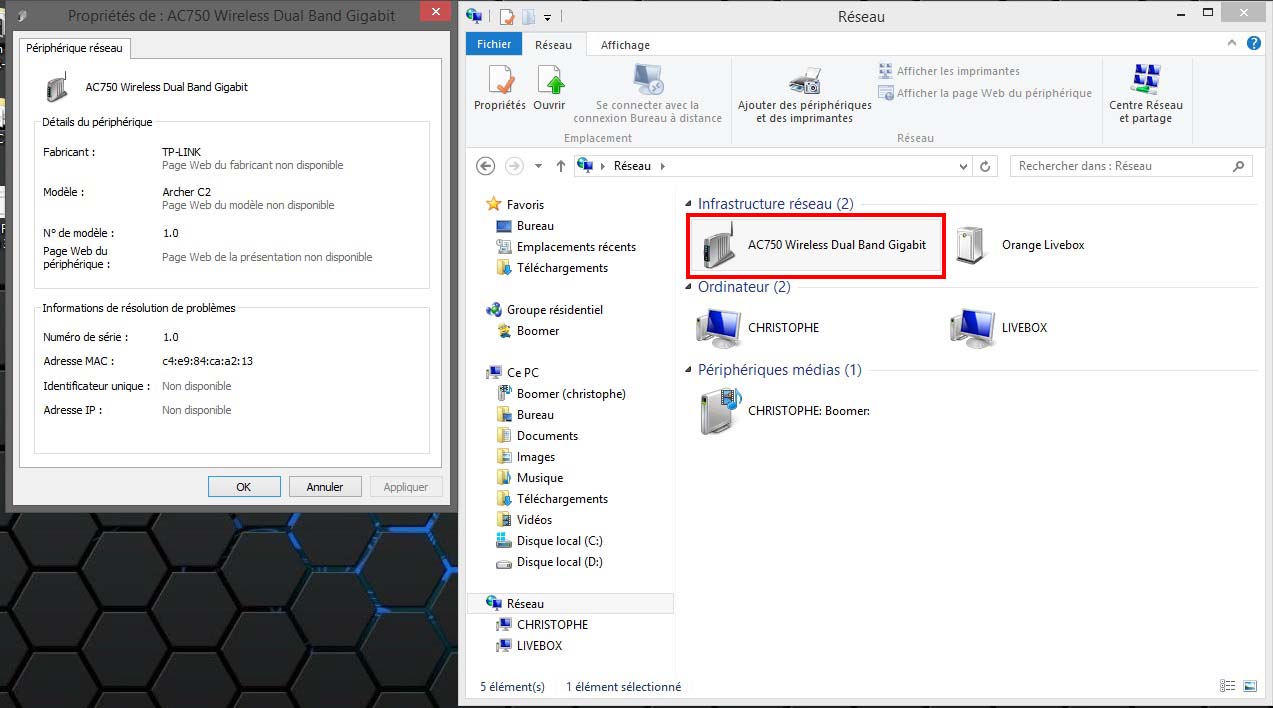This screenshot has height=708, width=1273.
Task: Select Groupe résidentiel in sidebar
Action: tap(545, 310)
